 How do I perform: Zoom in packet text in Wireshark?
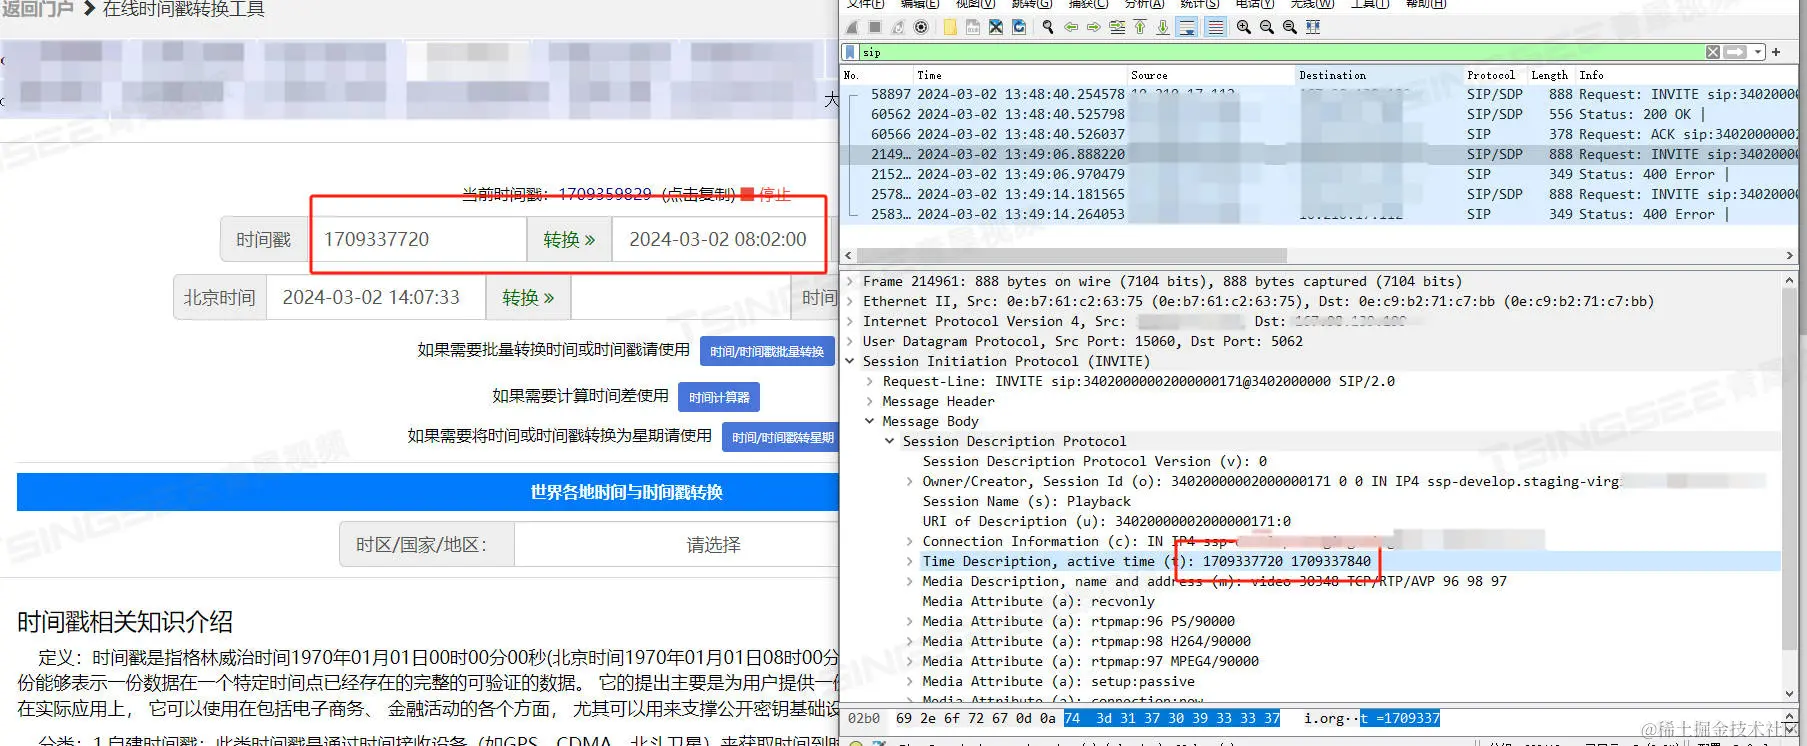point(1244,27)
